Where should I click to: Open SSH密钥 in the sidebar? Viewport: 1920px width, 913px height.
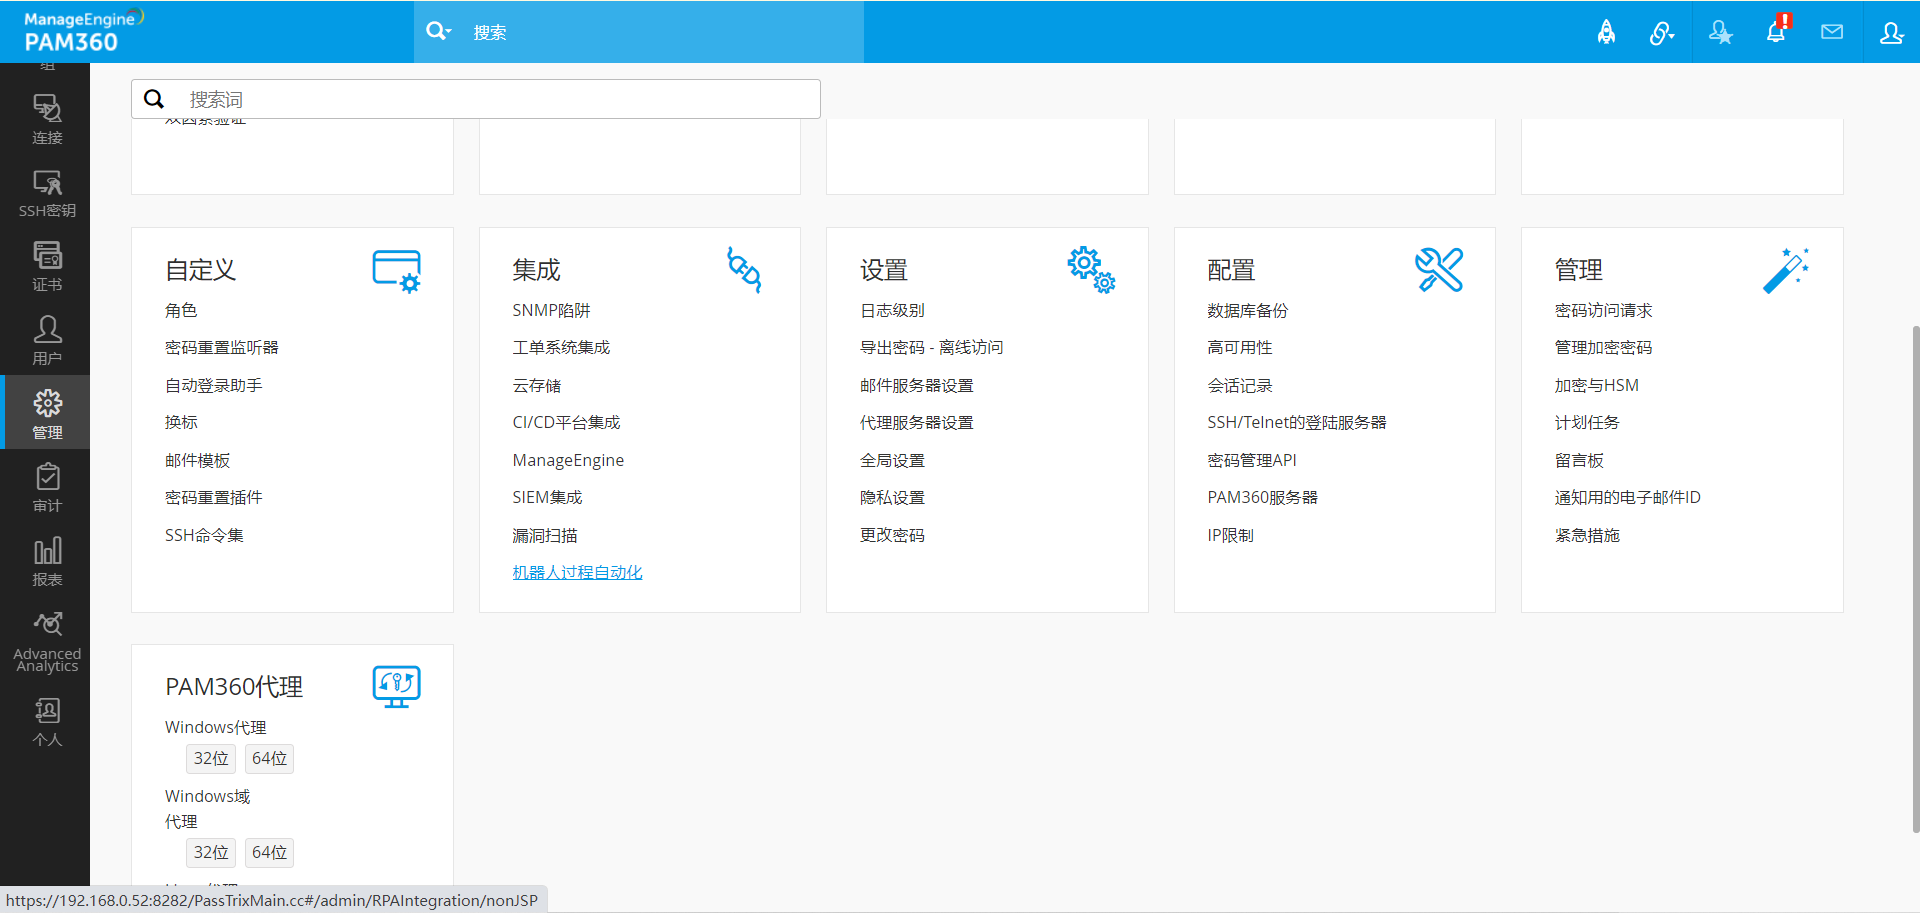(47, 194)
